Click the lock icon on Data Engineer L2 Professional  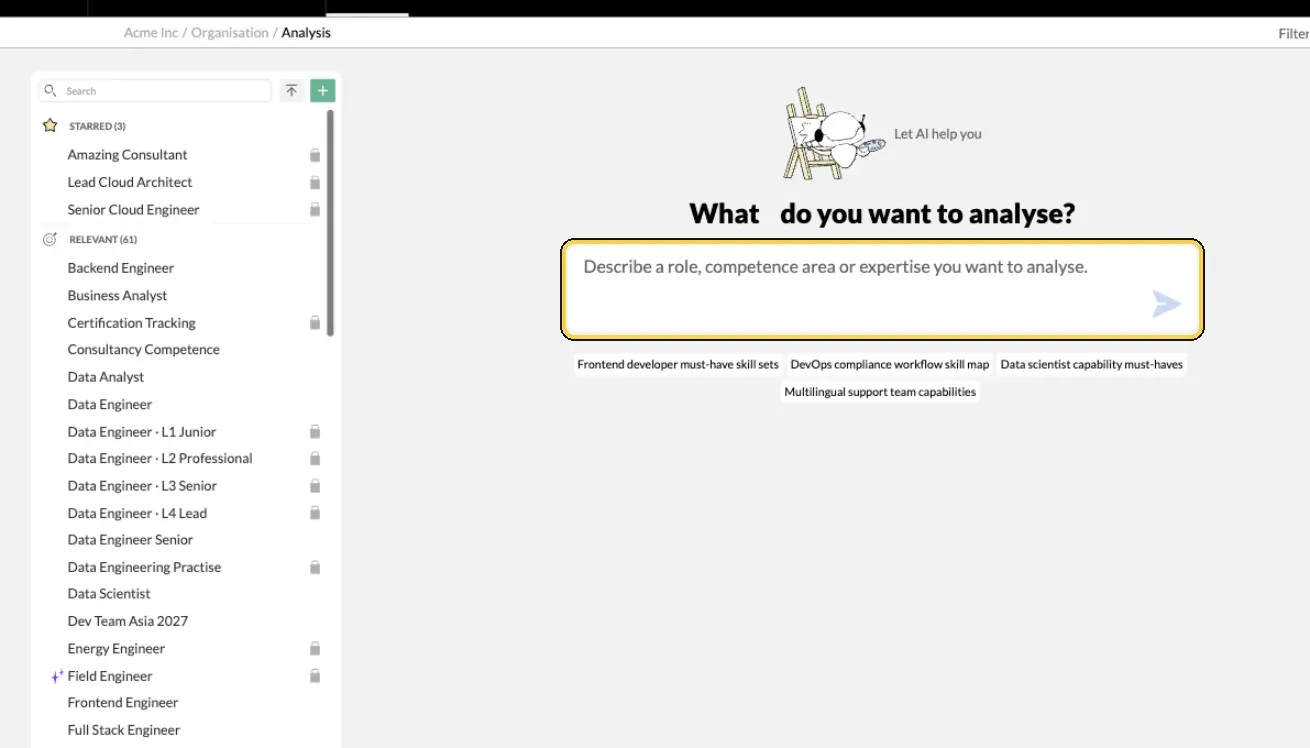(315, 458)
